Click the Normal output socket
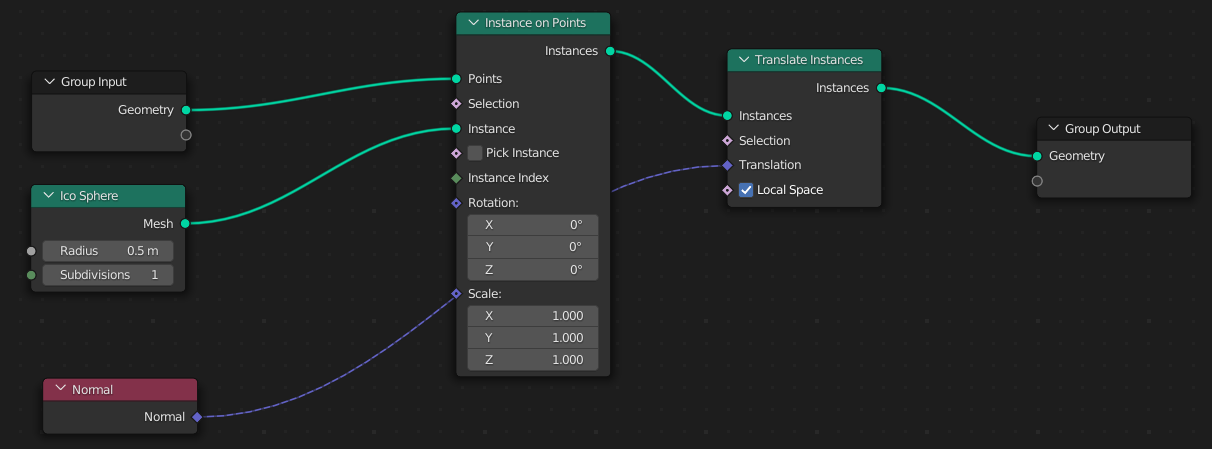This screenshot has height=449, width=1212. pyautogui.click(x=197, y=417)
